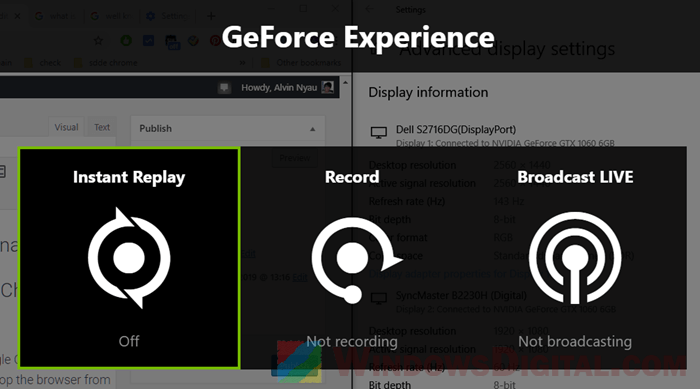Click the Broadcast LIVE antenna icon
Image resolution: width=700 pixels, height=389 pixels.
coord(575,258)
